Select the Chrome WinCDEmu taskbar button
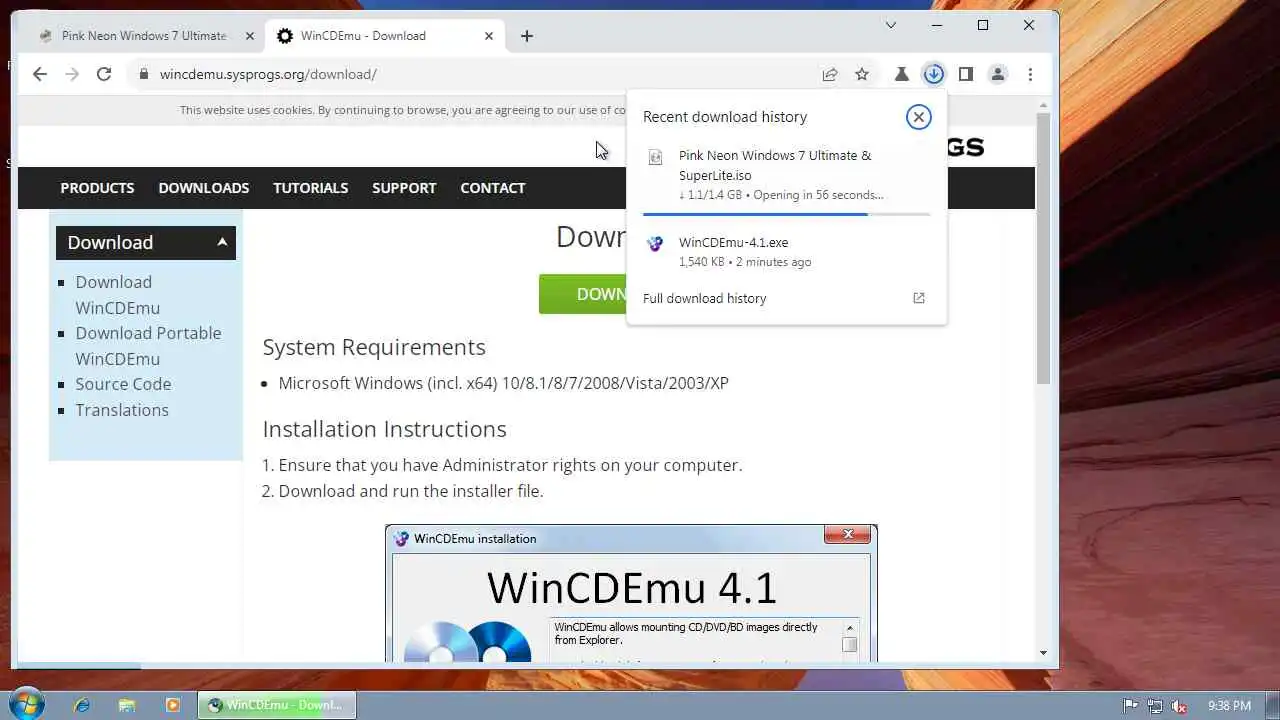This screenshot has width=1280, height=720. tap(276, 705)
